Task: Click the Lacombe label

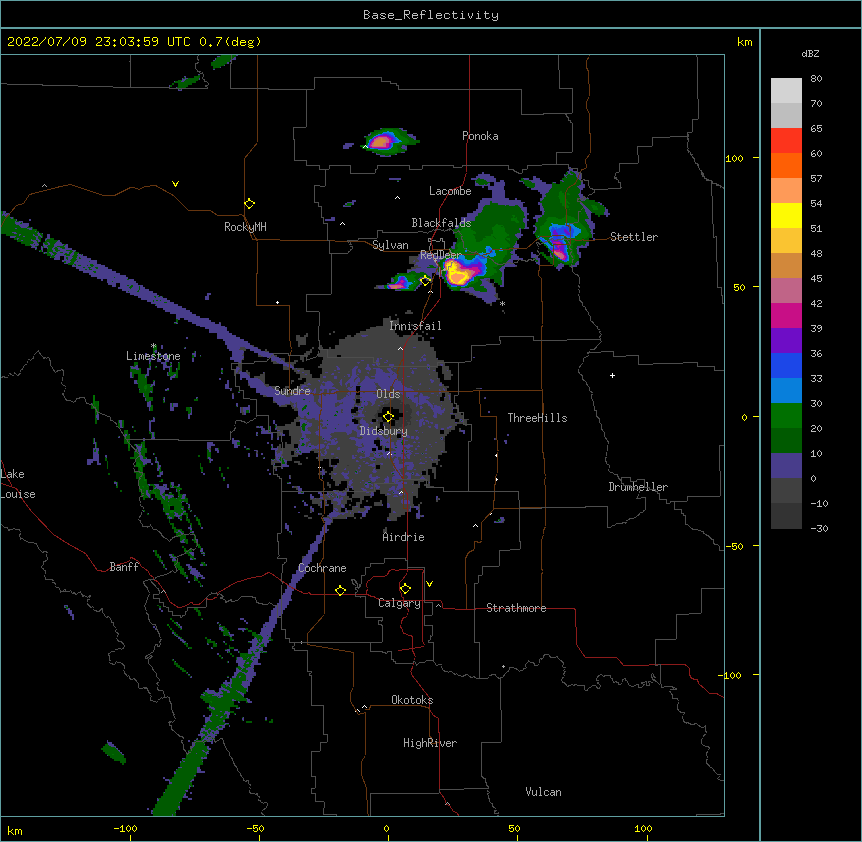Action: click(x=450, y=191)
